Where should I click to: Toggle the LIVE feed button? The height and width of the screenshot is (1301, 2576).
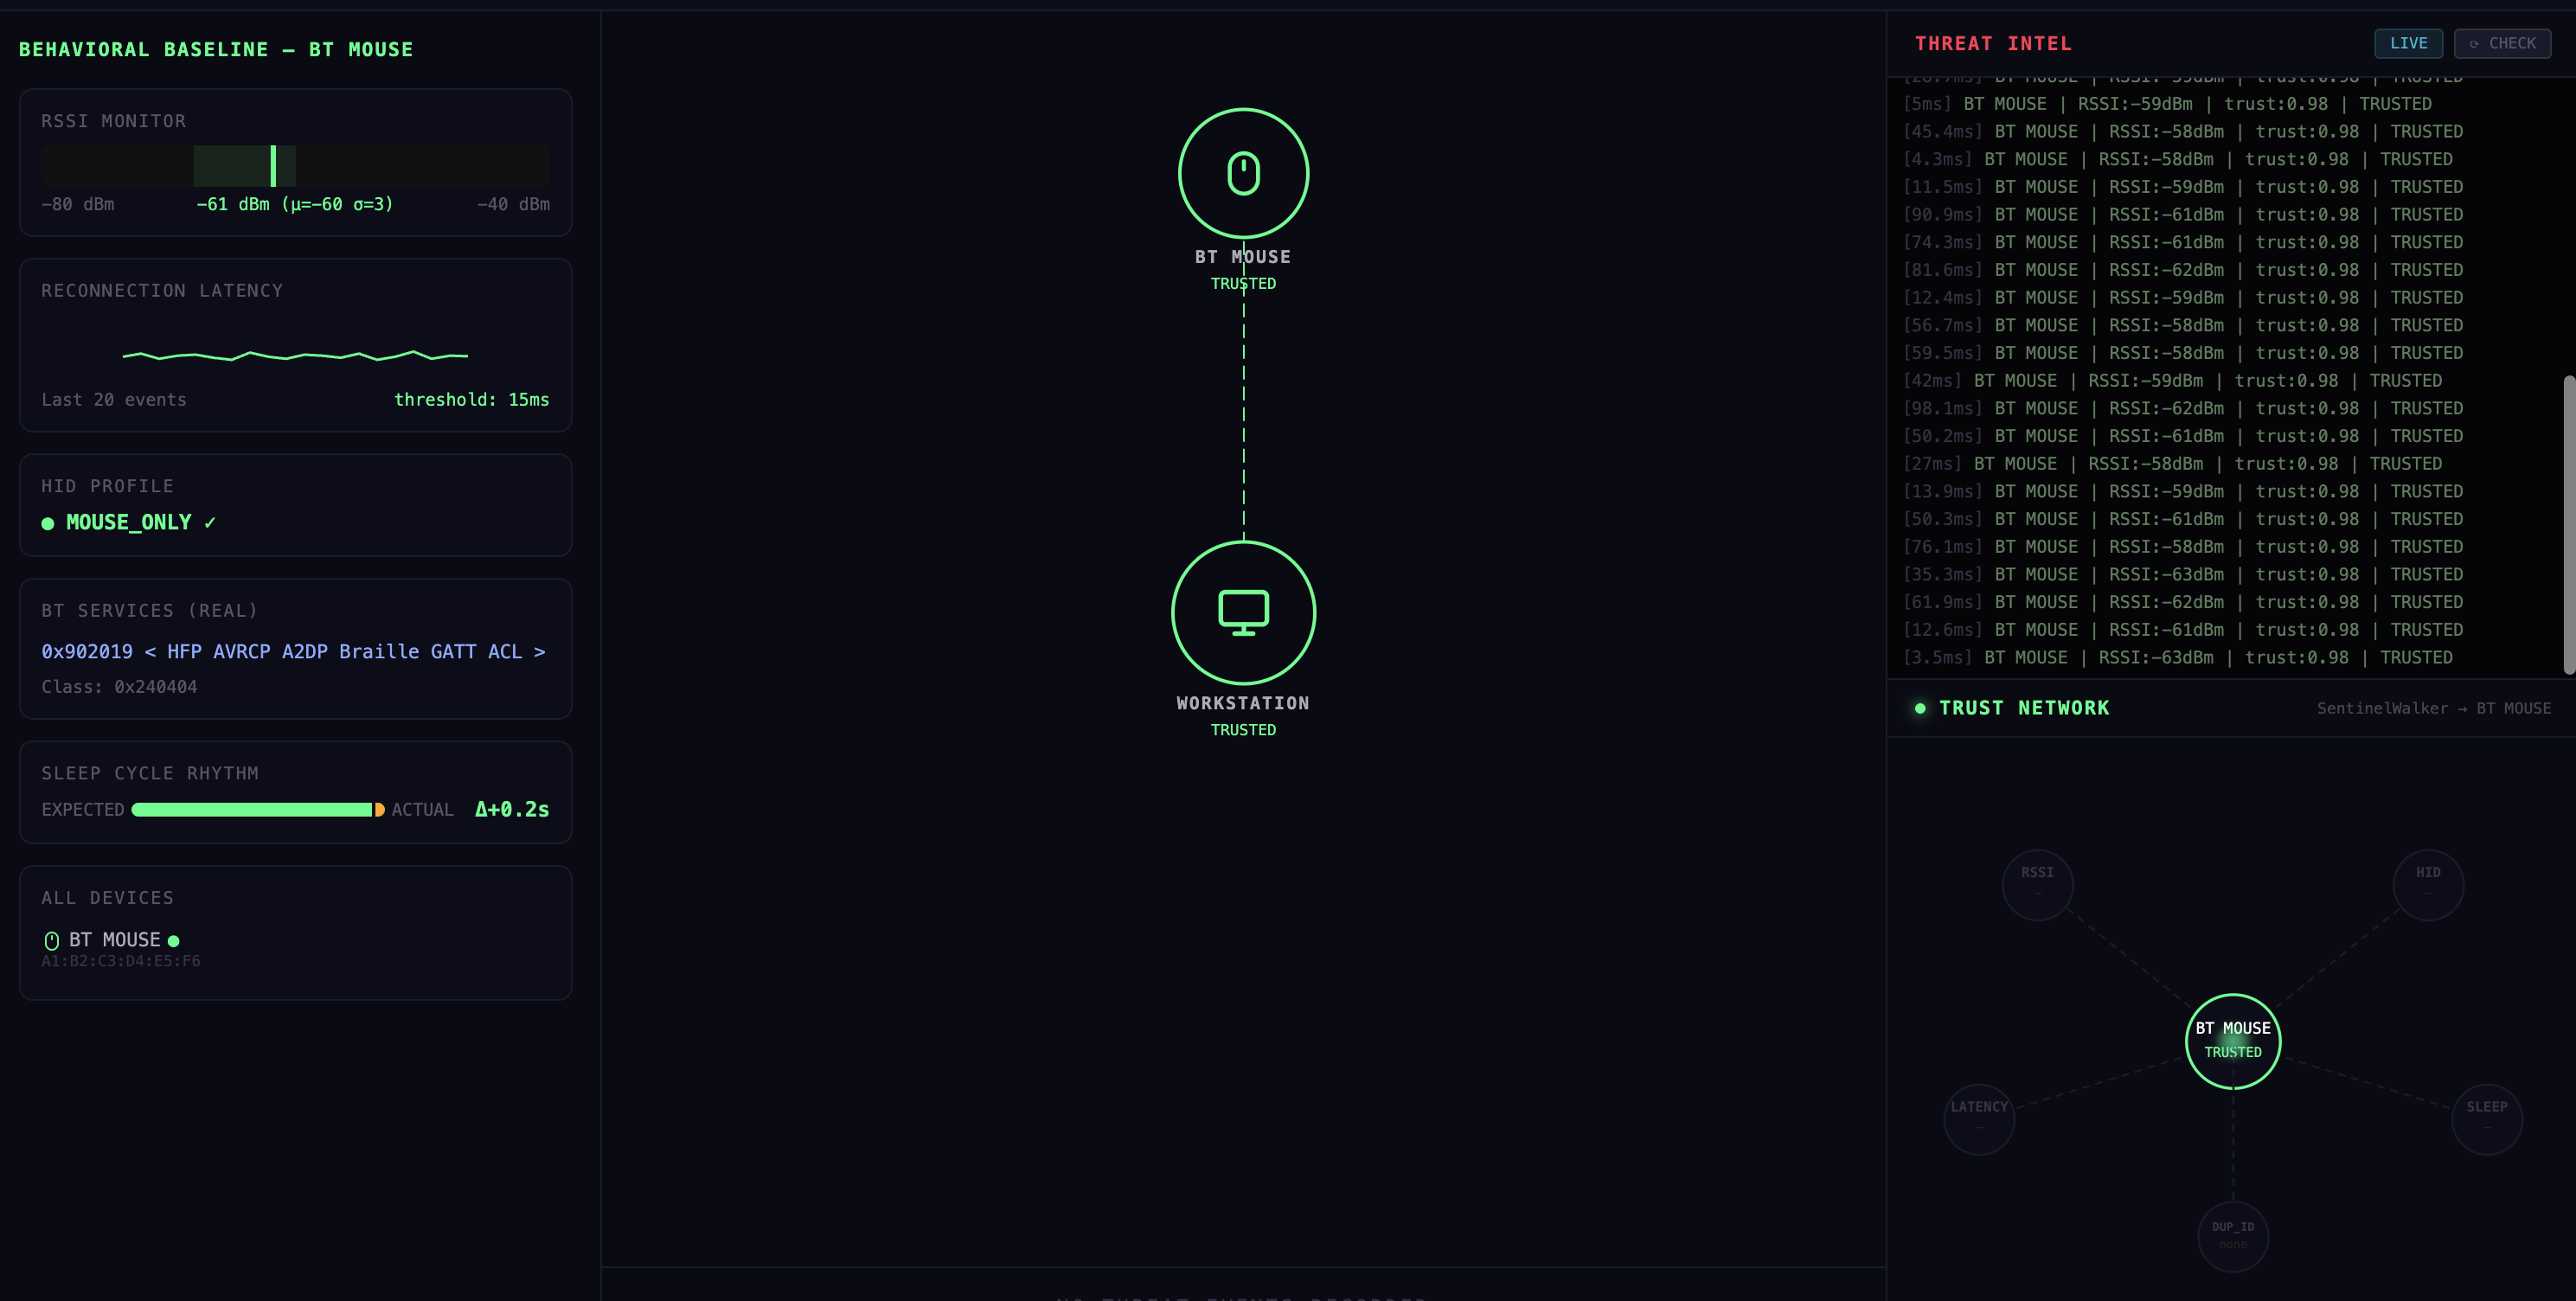point(2407,43)
